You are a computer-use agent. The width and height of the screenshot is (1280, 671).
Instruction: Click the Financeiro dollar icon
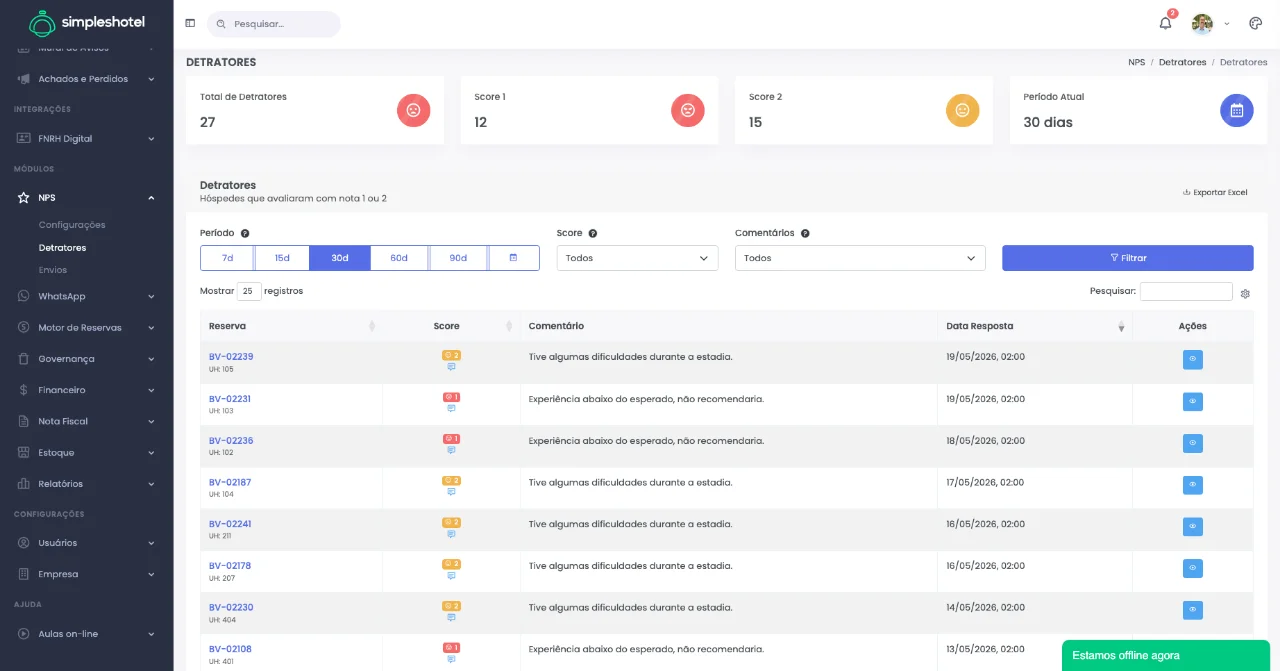pos(24,390)
